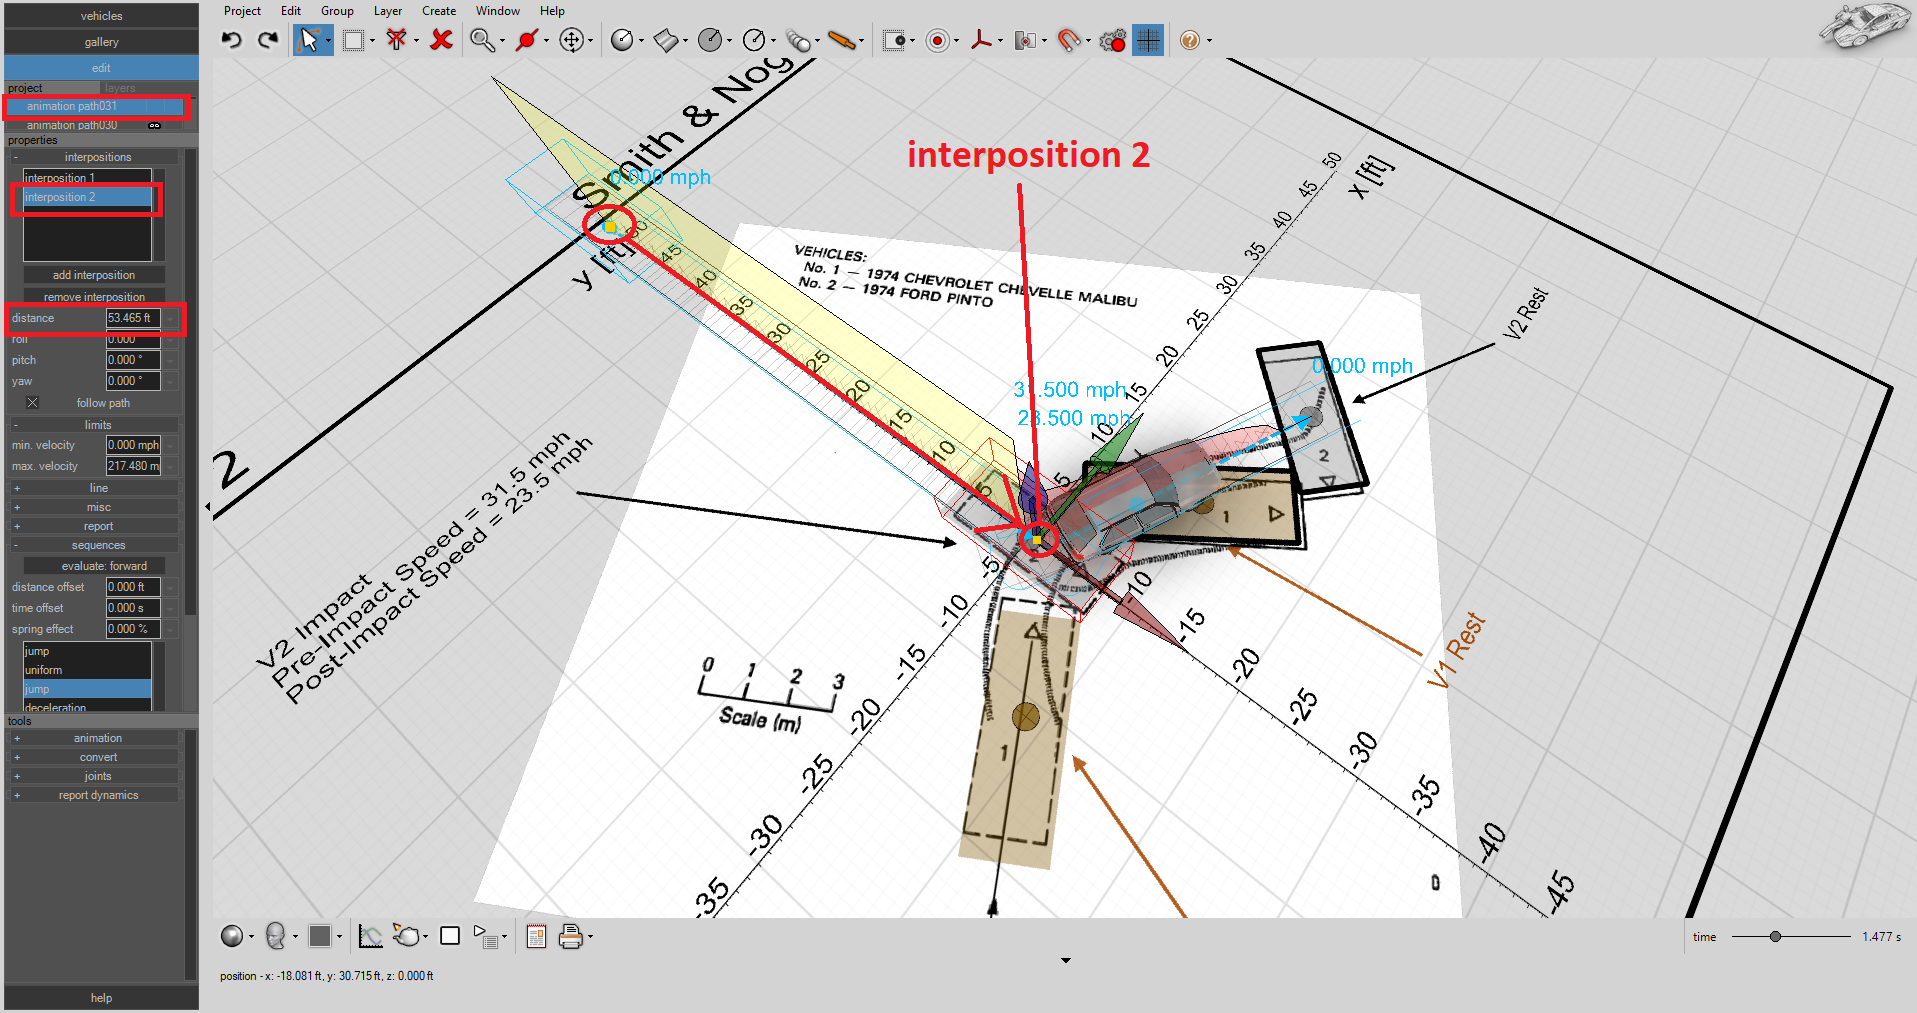Expand the misc section
Screen dimensions: 1917x1013
(x=96, y=507)
